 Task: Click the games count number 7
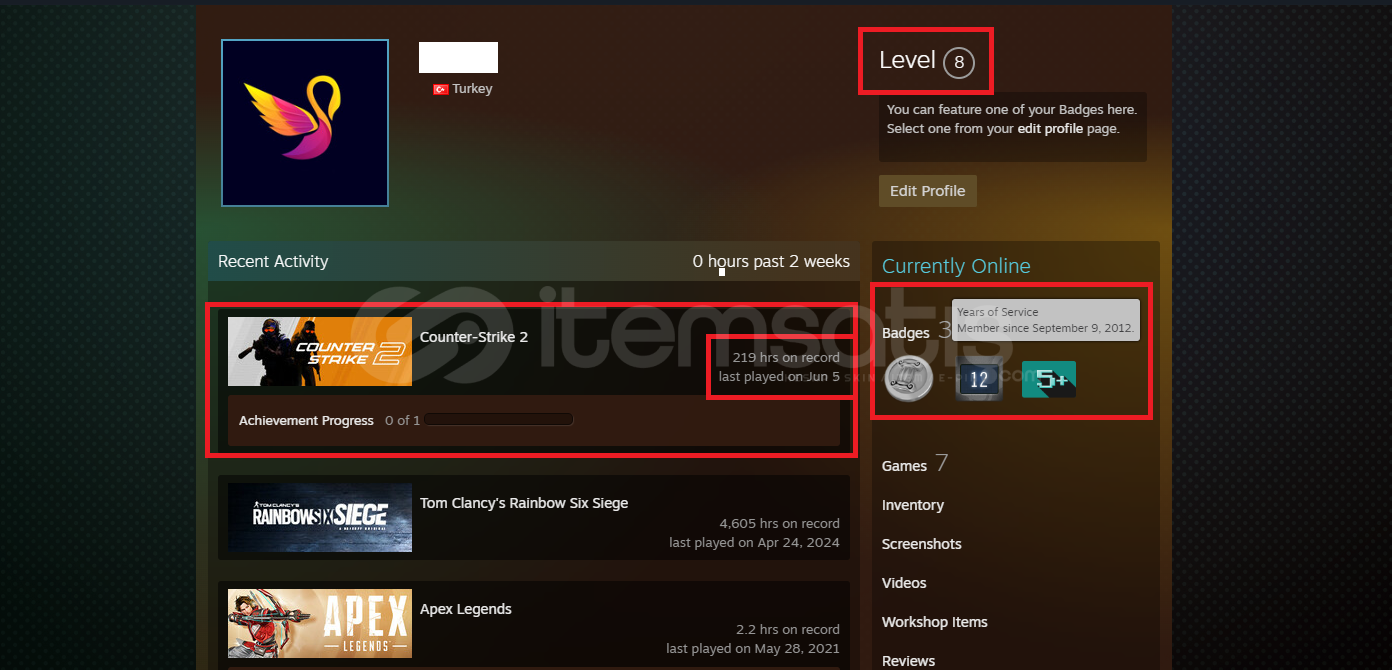(x=941, y=463)
